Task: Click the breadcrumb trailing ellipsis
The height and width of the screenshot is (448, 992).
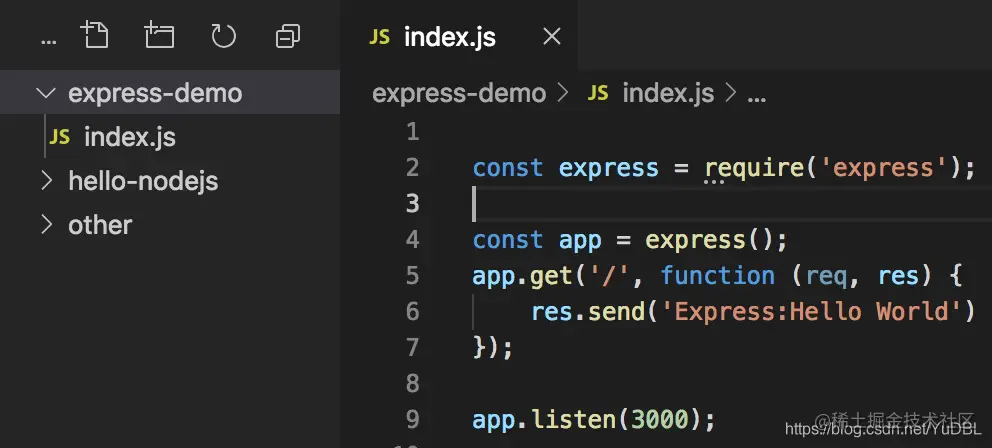Action: pyautogui.click(x=757, y=98)
